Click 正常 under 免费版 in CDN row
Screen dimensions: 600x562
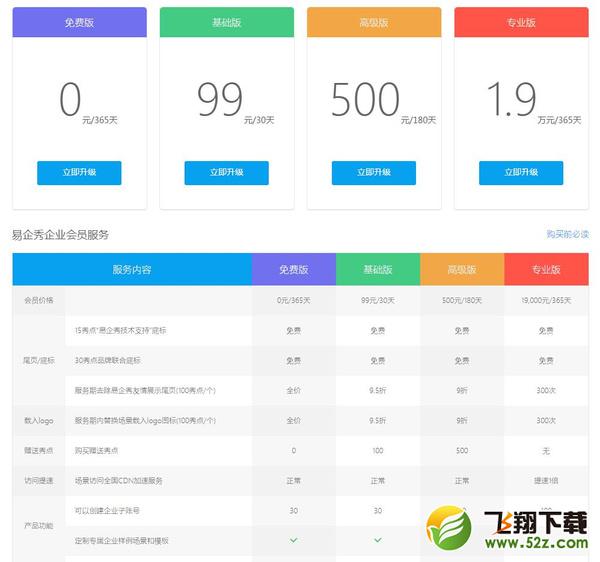(x=293, y=480)
